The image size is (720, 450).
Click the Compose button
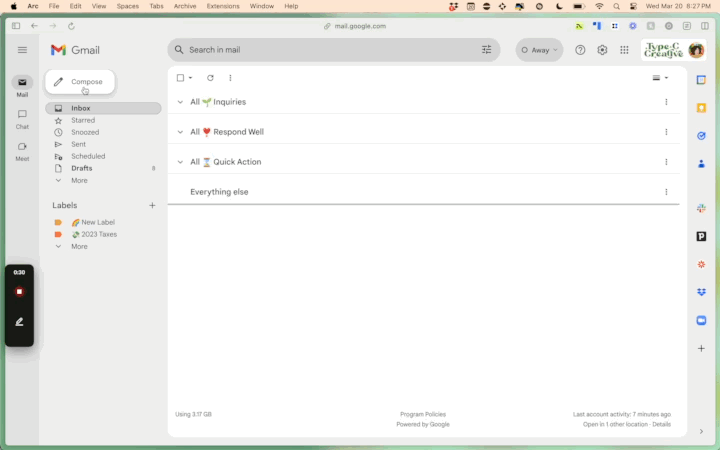(80, 82)
